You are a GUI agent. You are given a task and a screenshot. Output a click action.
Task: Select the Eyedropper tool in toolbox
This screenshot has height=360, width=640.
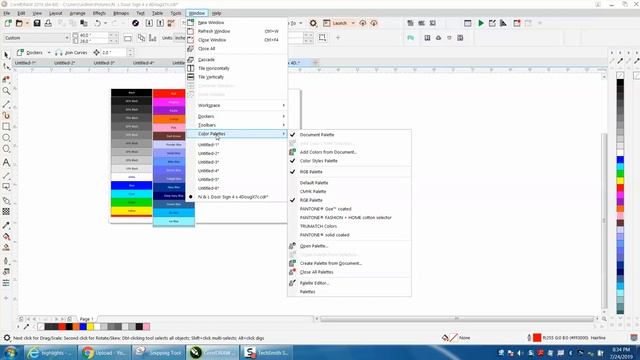(6, 225)
